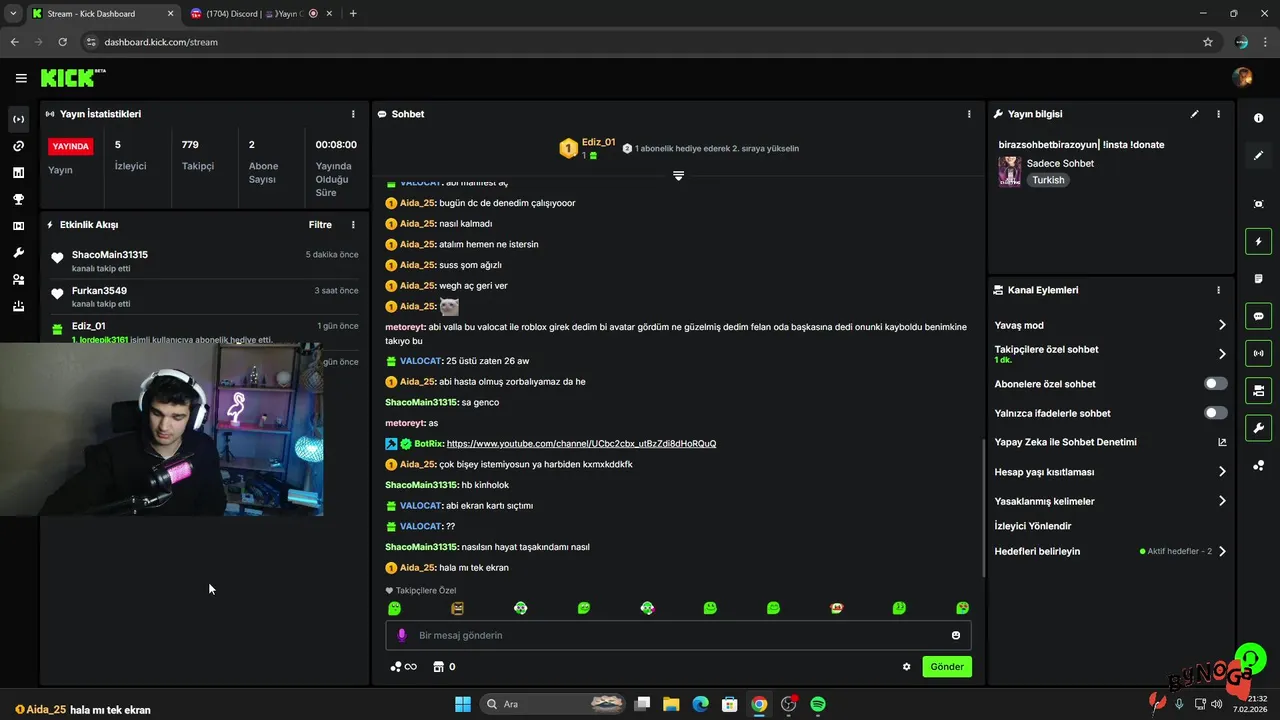Expand the Takipçilere özel sohbet option

pyautogui.click(x=1110, y=354)
